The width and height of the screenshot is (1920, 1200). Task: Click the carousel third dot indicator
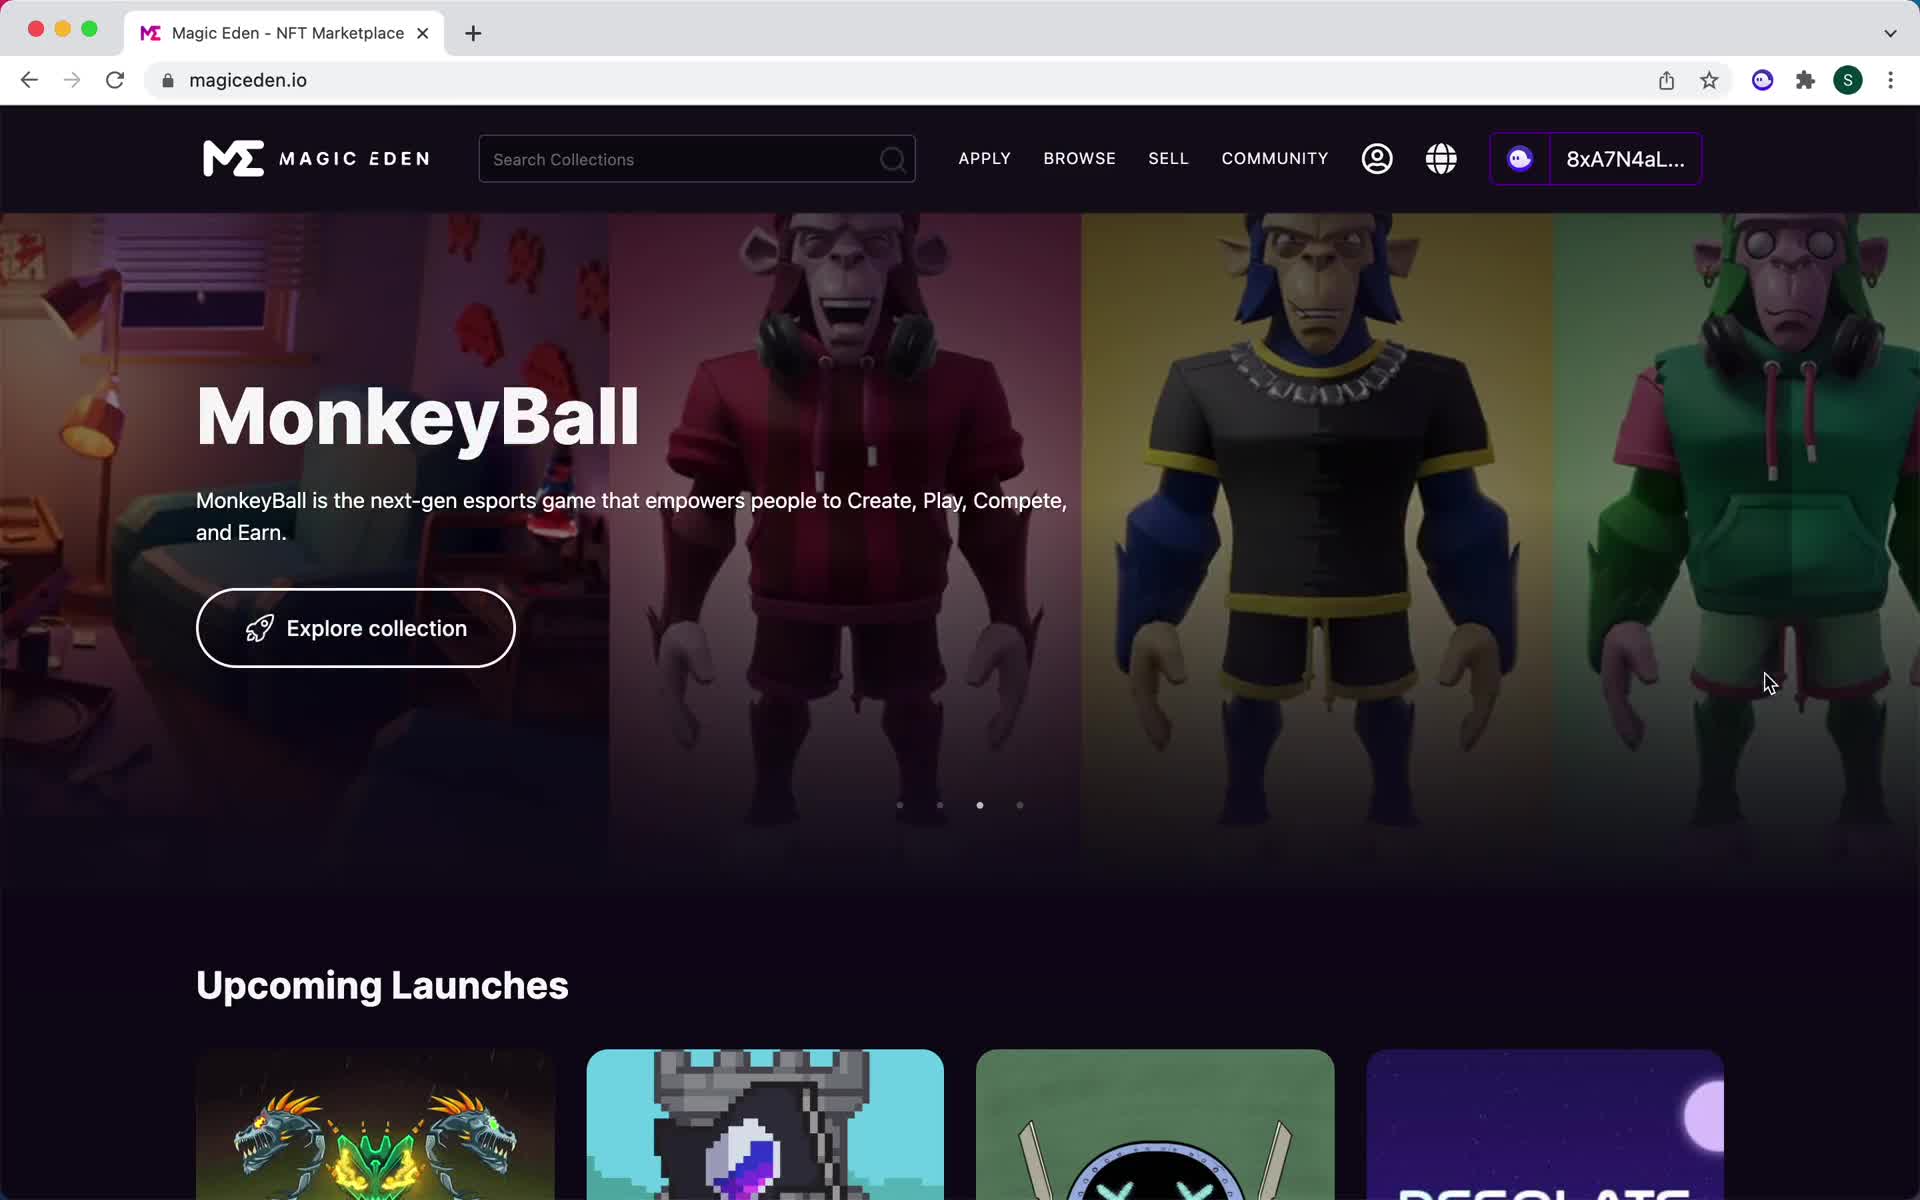pos(980,805)
